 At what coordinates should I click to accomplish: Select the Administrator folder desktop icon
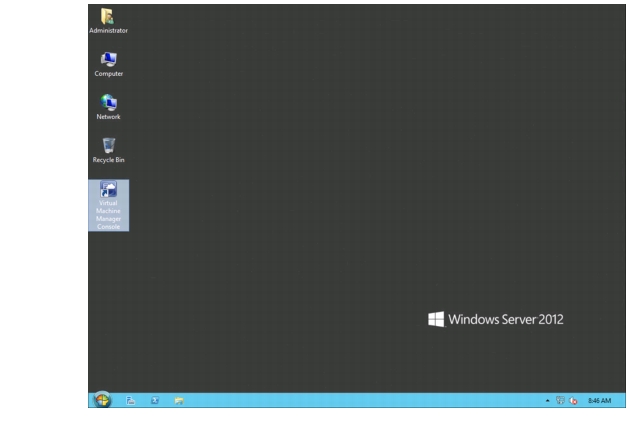(108, 21)
